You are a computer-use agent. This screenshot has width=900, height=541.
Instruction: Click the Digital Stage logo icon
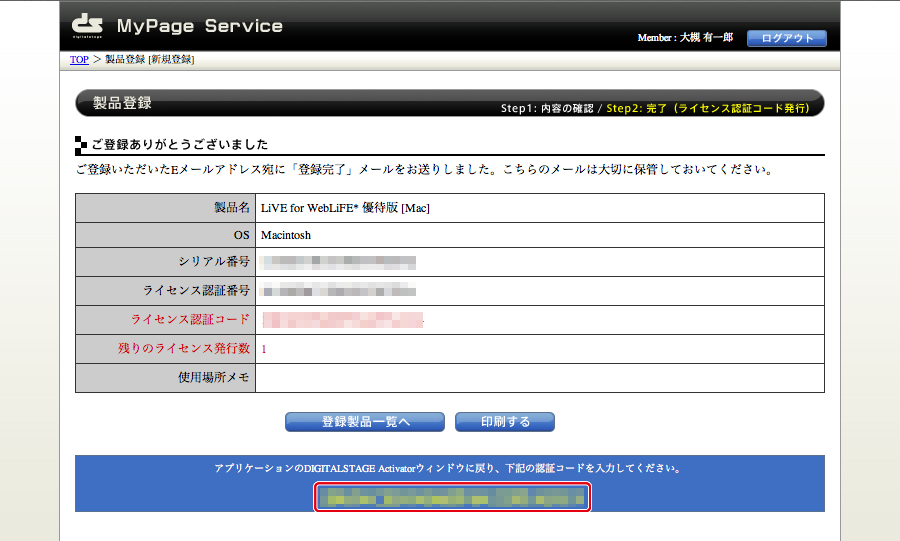87,26
